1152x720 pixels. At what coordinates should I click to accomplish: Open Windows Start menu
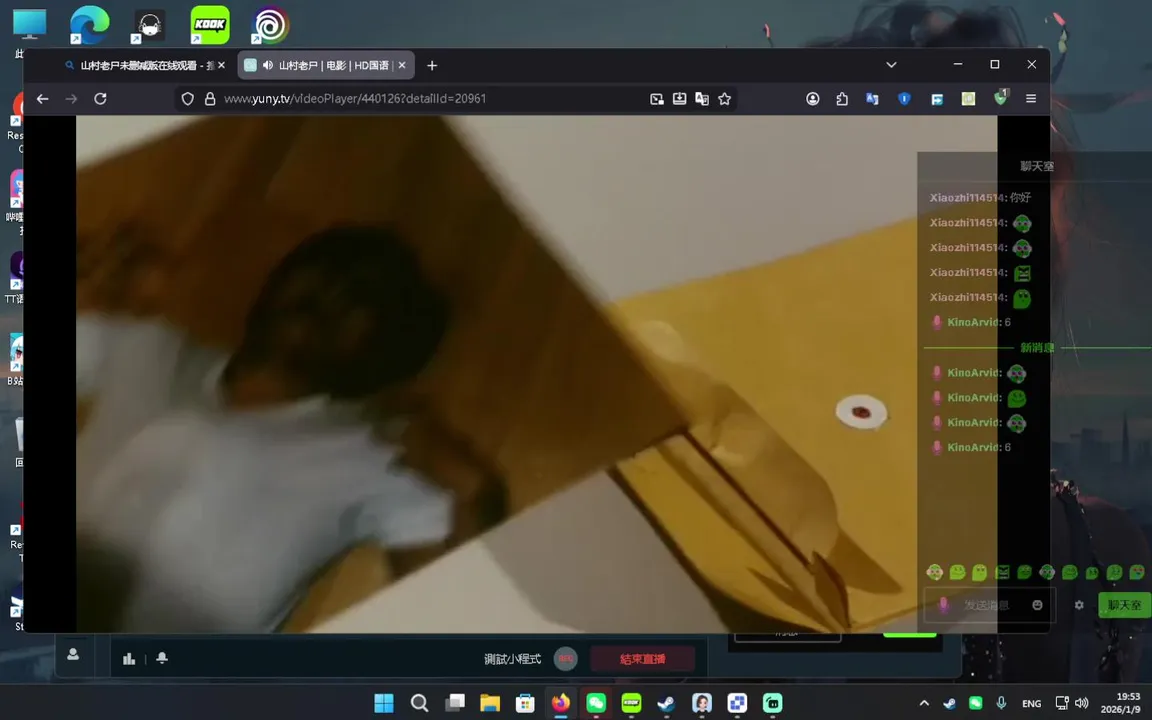tap(384, 703)
